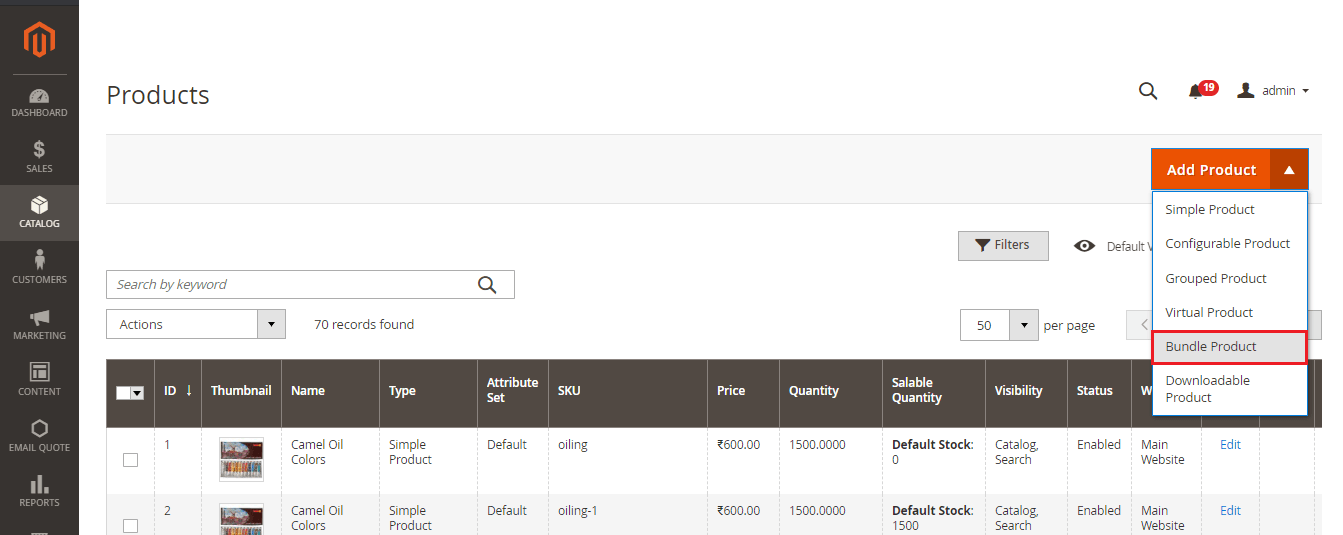Viewport: 1343px width, 535px height.
Task: Select Simple Product from the menu
Action: [x=1230, y=209]
